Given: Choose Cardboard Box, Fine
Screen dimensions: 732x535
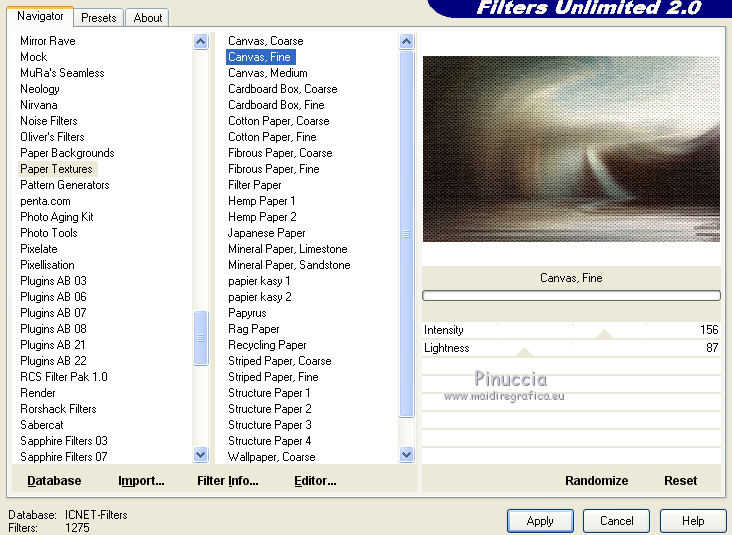Looking at the screenshot, I should 276,105.
